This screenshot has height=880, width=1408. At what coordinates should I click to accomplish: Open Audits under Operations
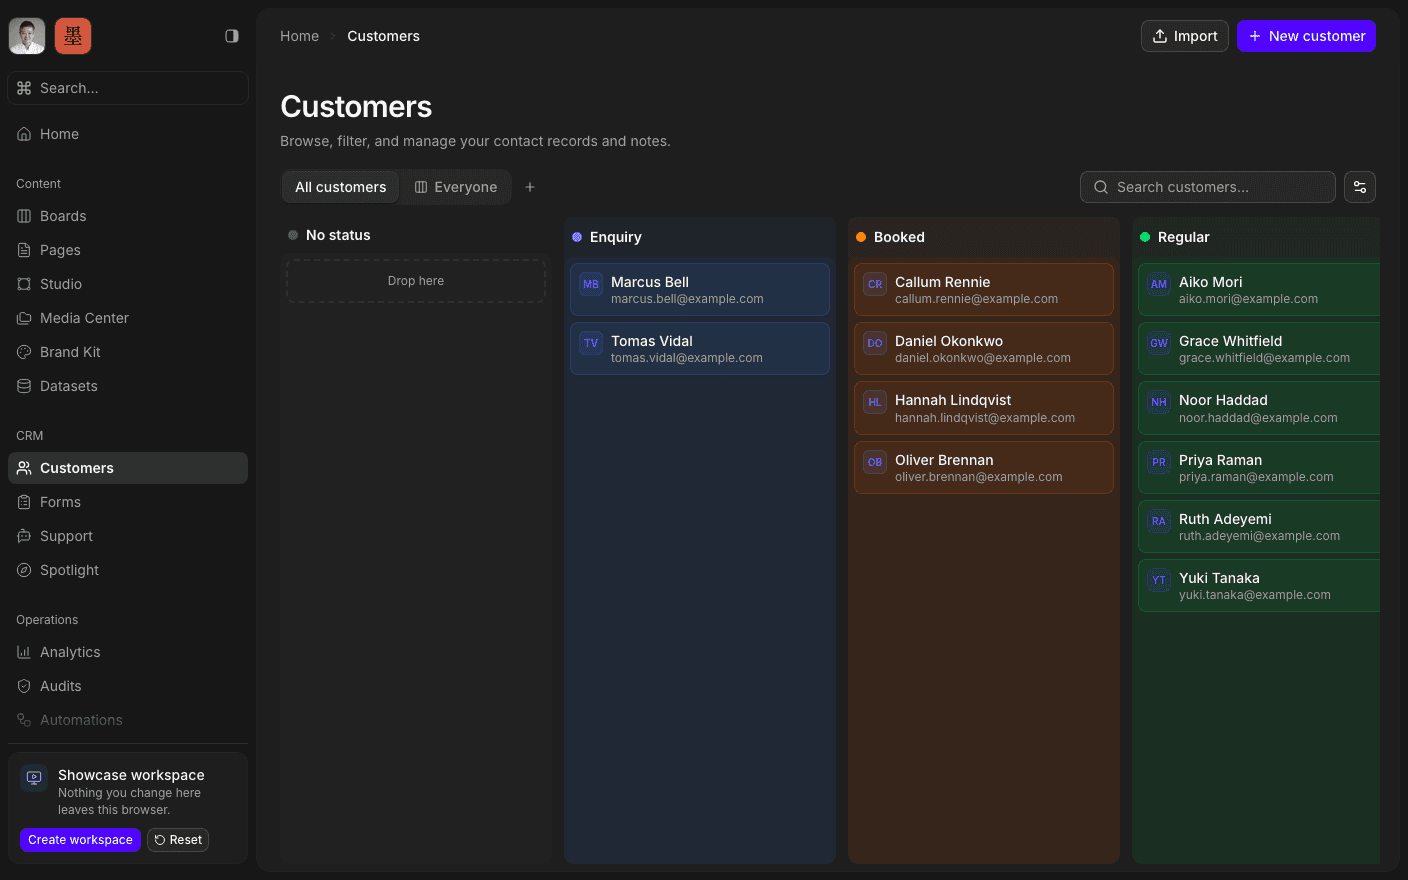click(x=128, y=686)
